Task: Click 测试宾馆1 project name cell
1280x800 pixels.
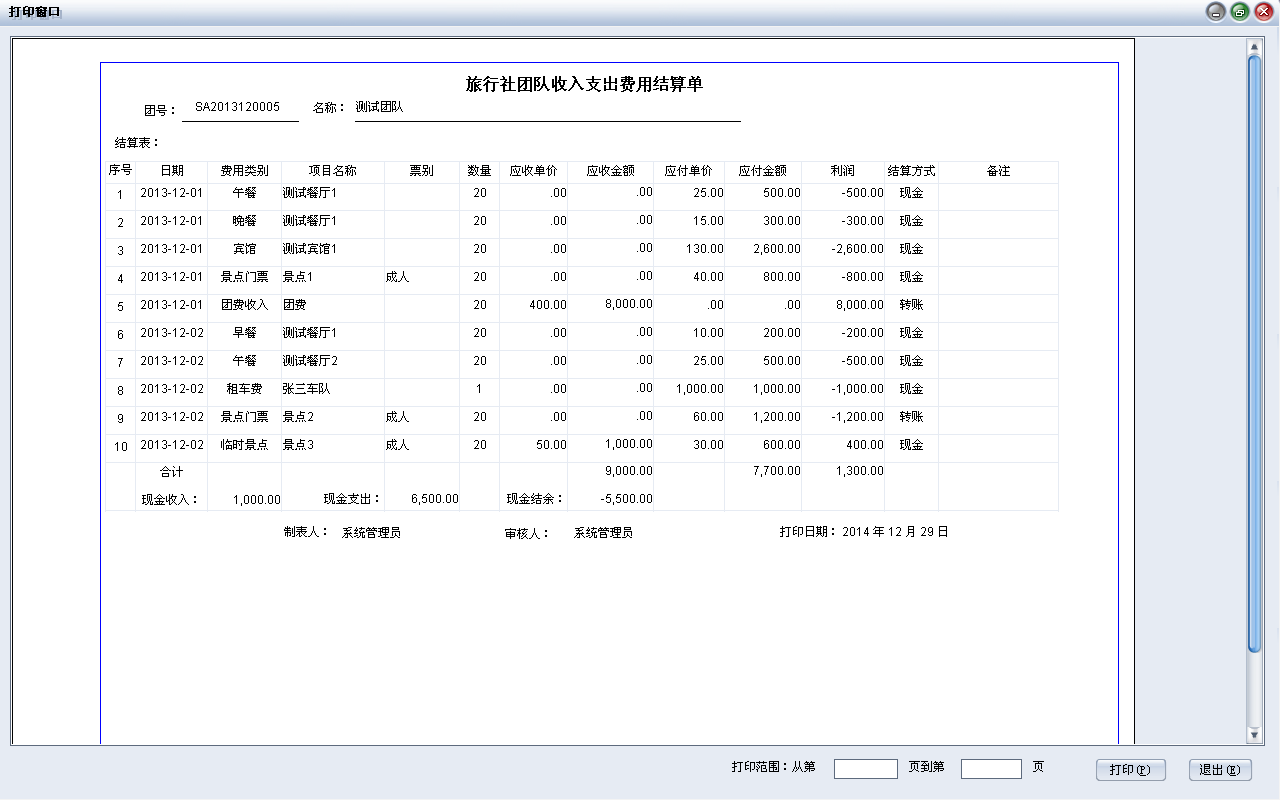Action: pyautogui.click(x=310, y=249)
